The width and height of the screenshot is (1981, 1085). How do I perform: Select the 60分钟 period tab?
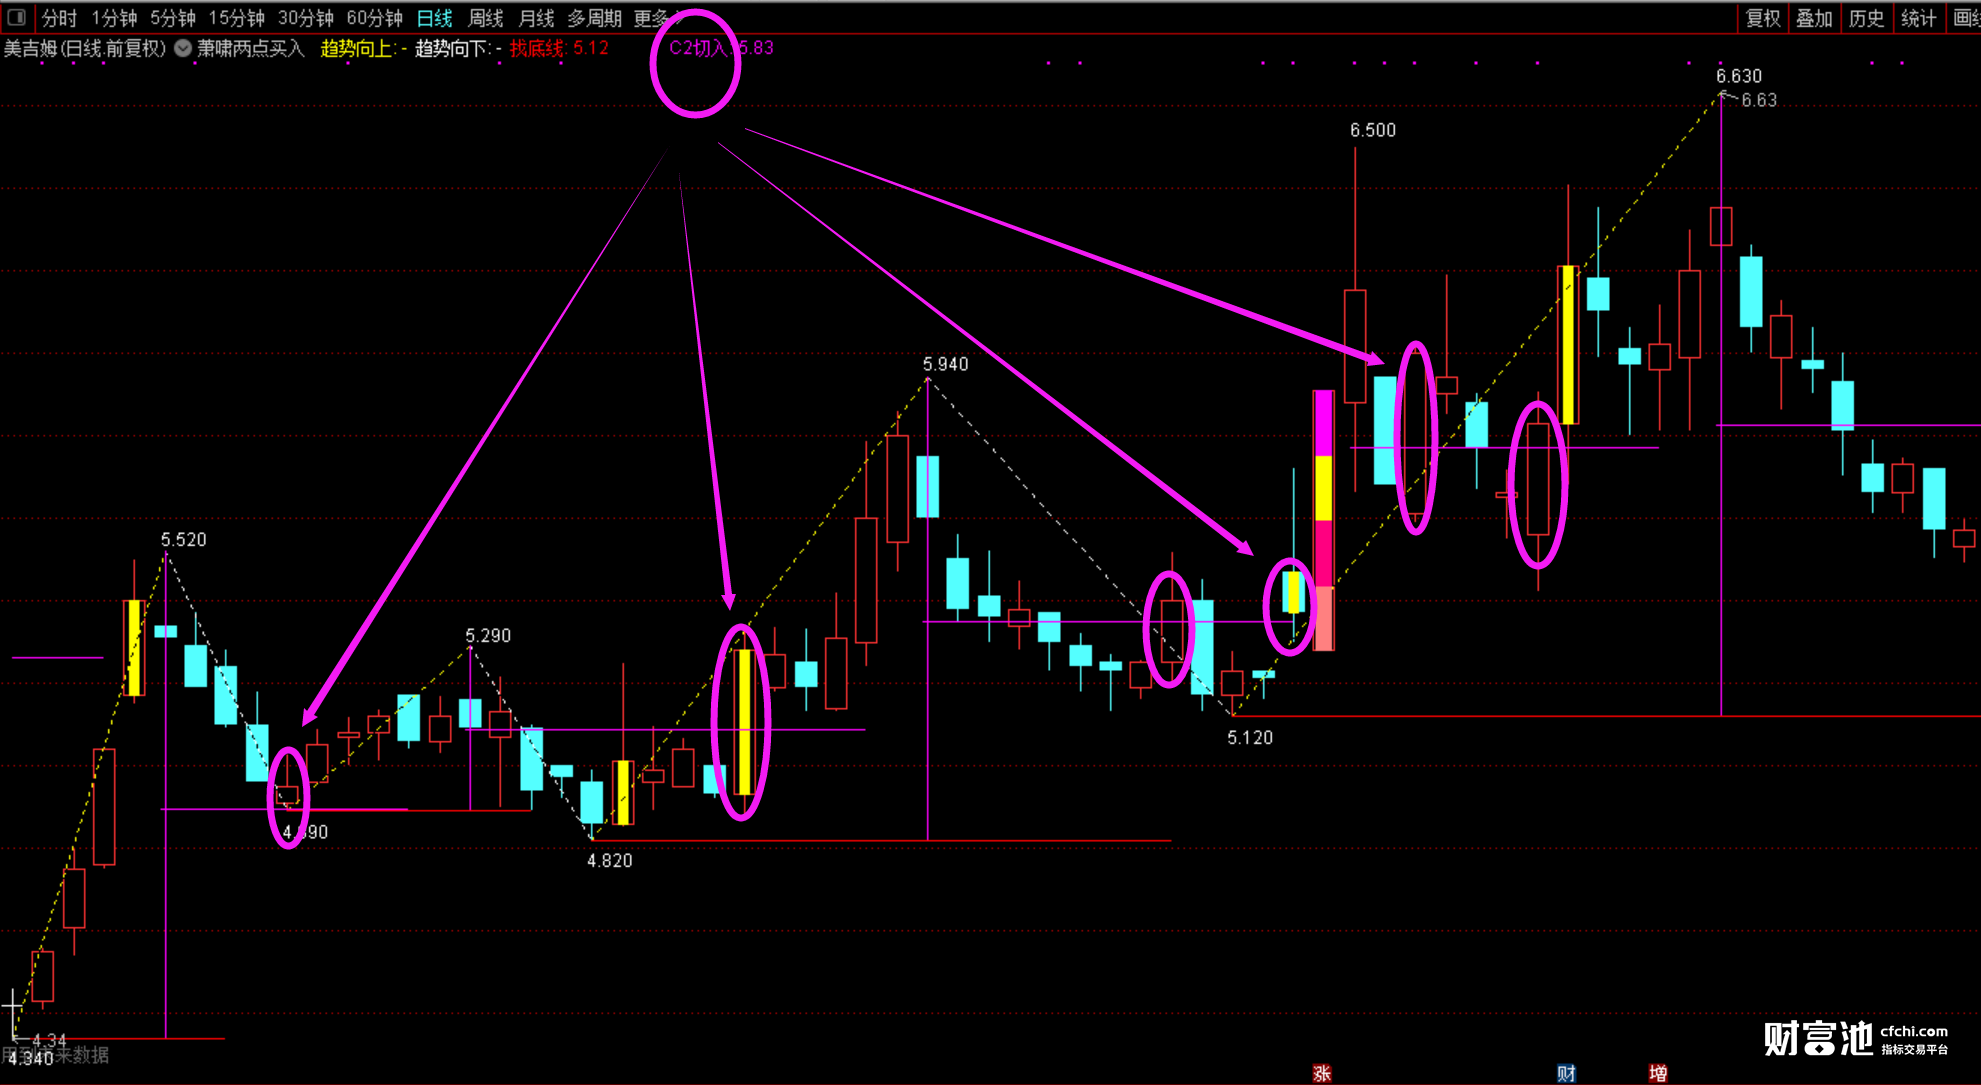(374, 18)
